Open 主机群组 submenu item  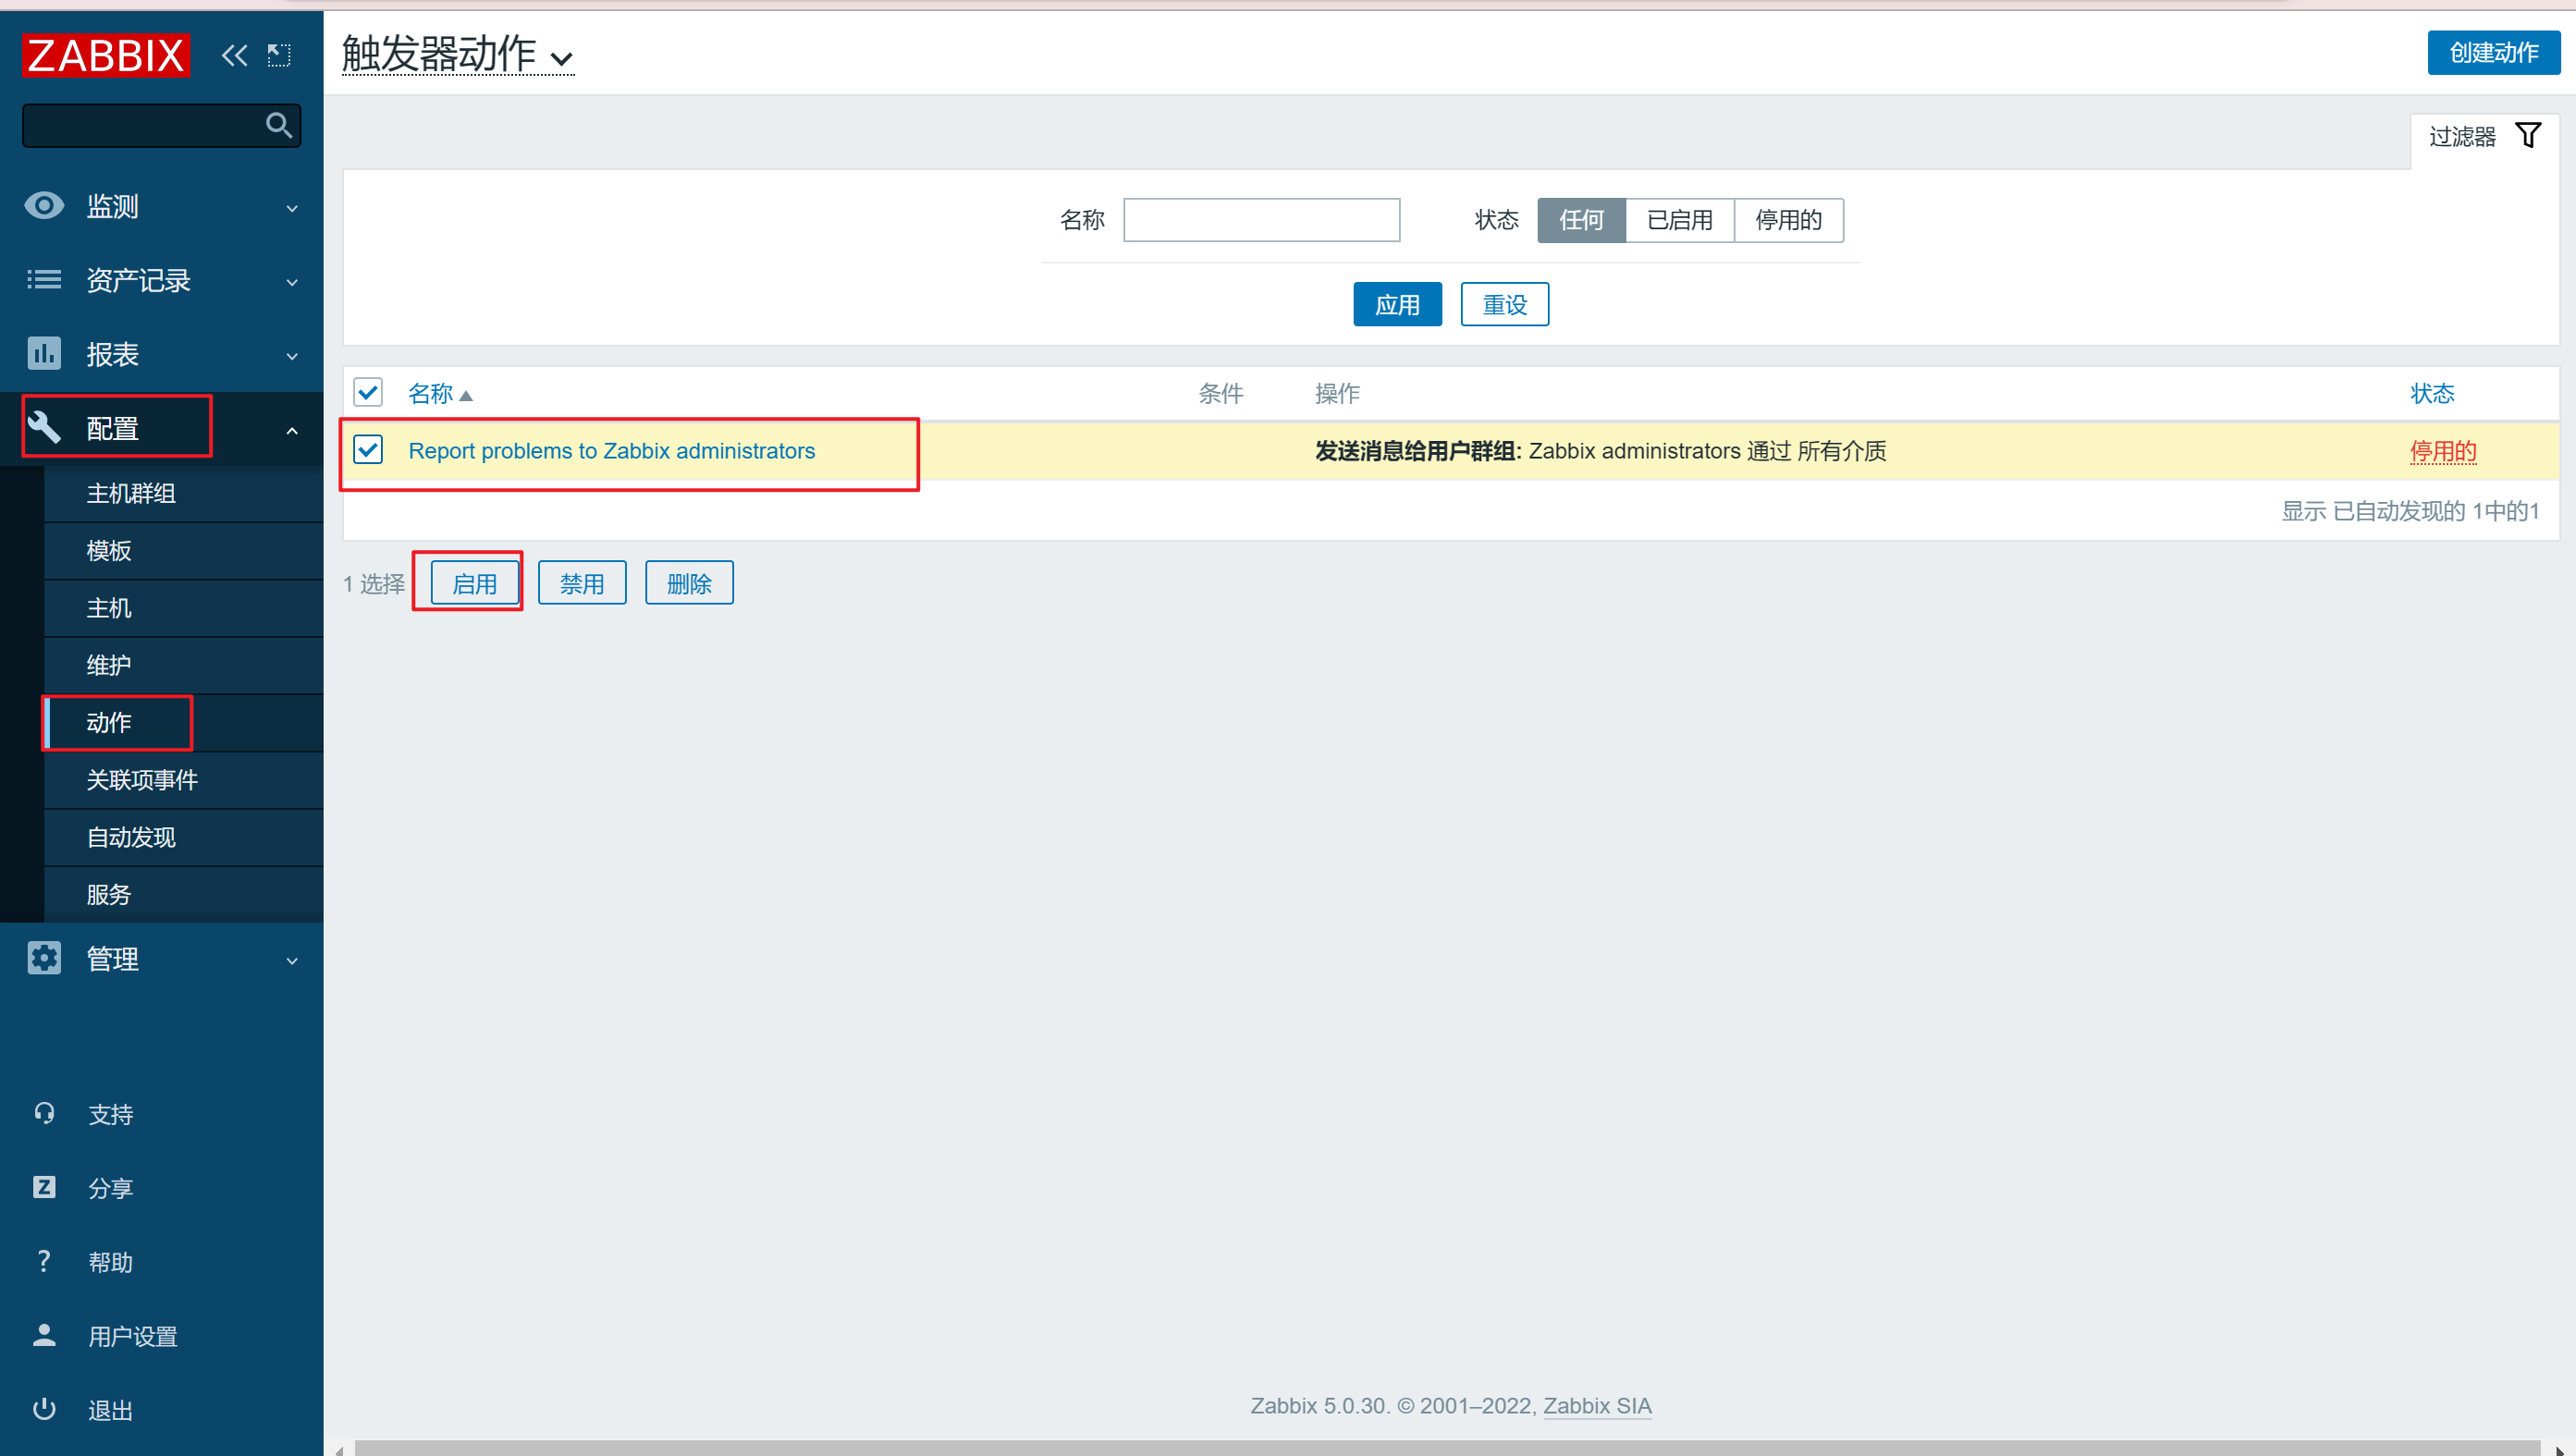184,493
